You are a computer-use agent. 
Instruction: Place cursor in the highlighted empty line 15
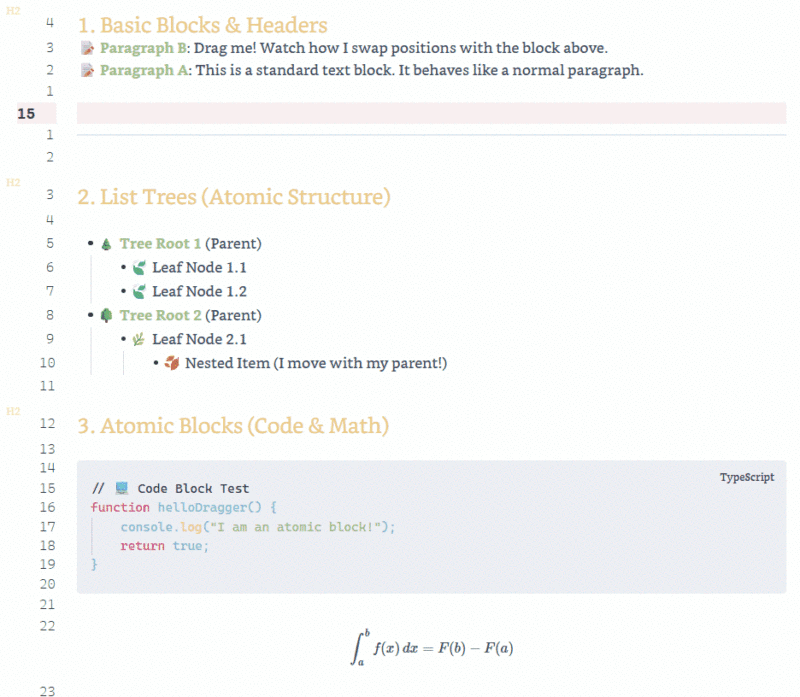(430, 114)
